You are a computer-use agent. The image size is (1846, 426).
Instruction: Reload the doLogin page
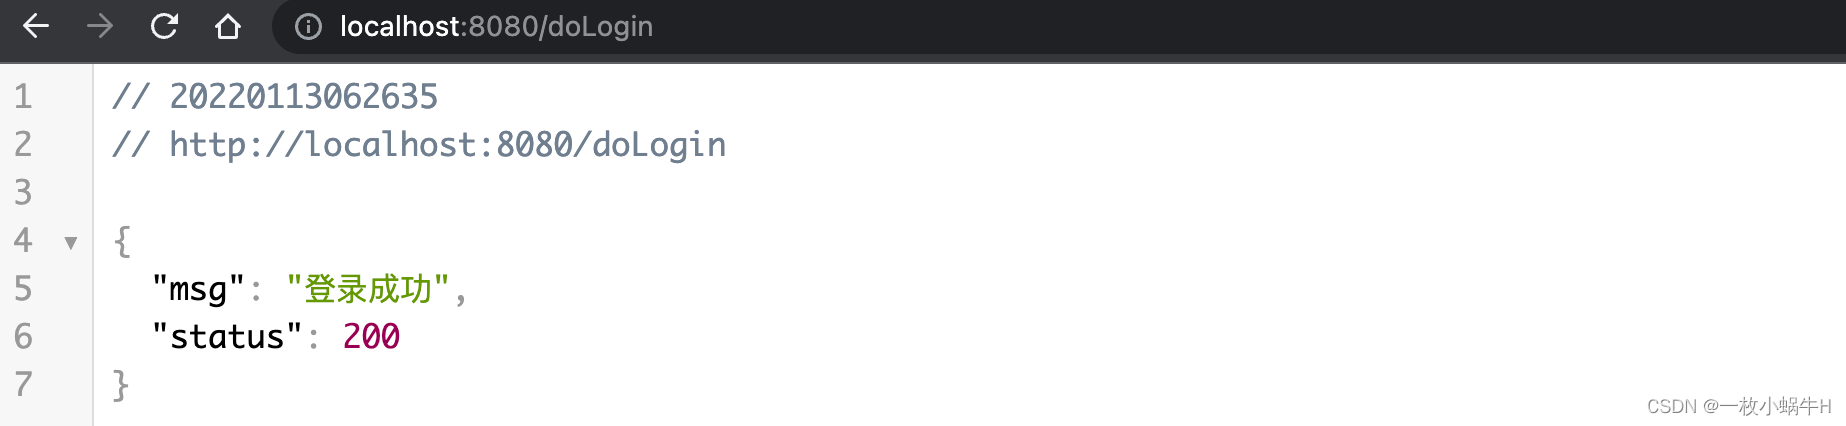pyautogui.click(x=164, y=26)
